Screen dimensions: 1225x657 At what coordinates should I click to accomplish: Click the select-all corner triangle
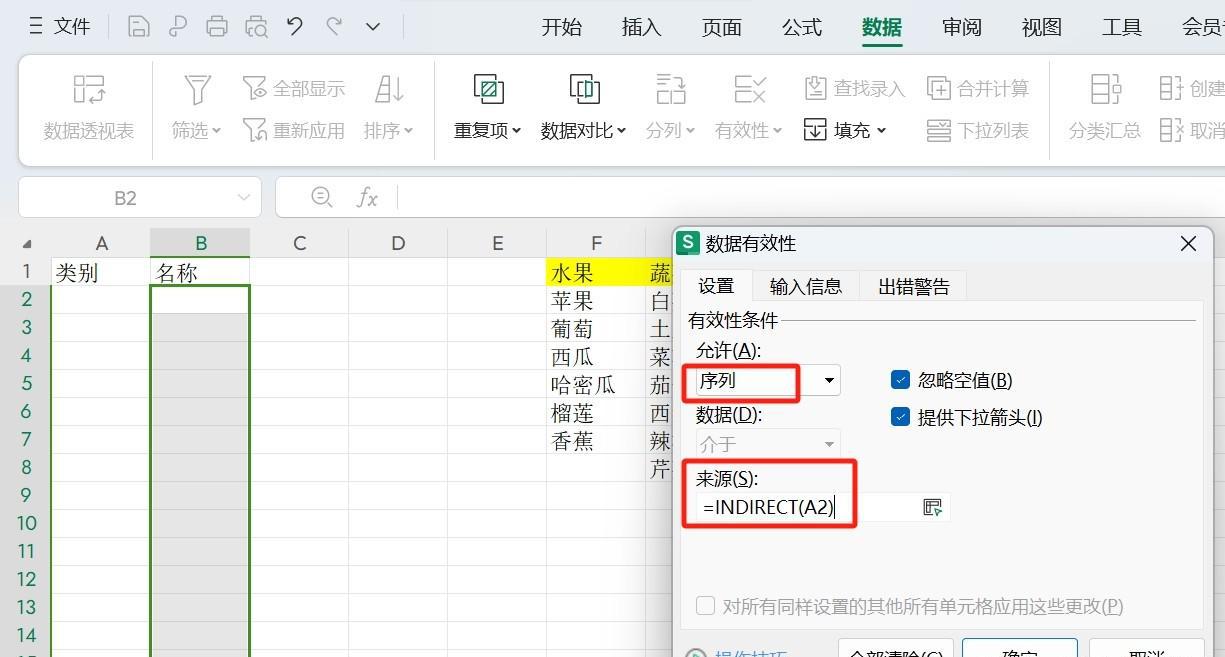(x=26, y=244)
